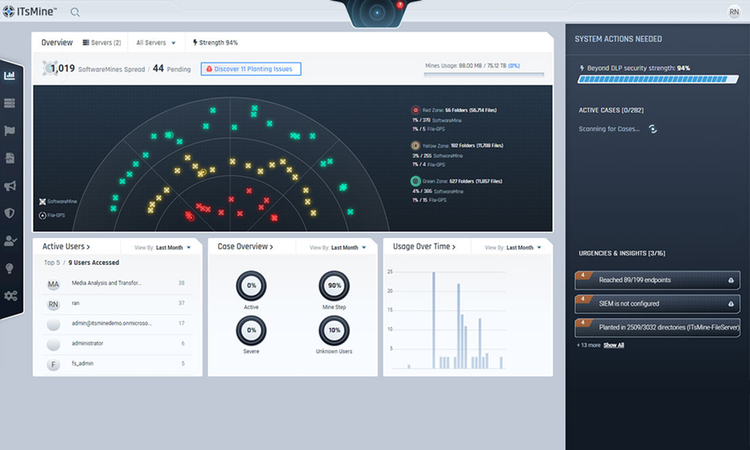The image size is (750, 450).
Task: Open the megaphone announcements icon in sidebar
Action: pos(10,186)
